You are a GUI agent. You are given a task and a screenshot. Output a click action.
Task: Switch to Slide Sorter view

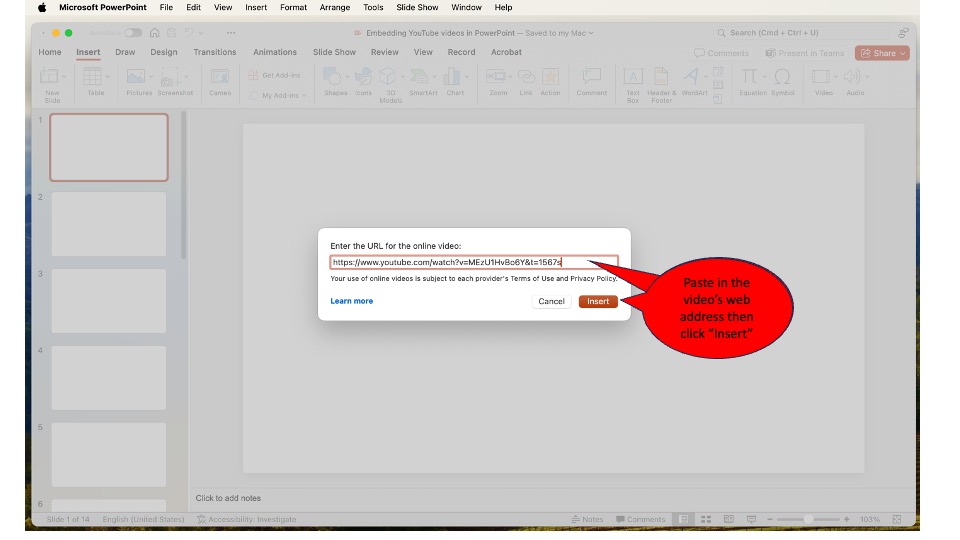click(706, 519)
